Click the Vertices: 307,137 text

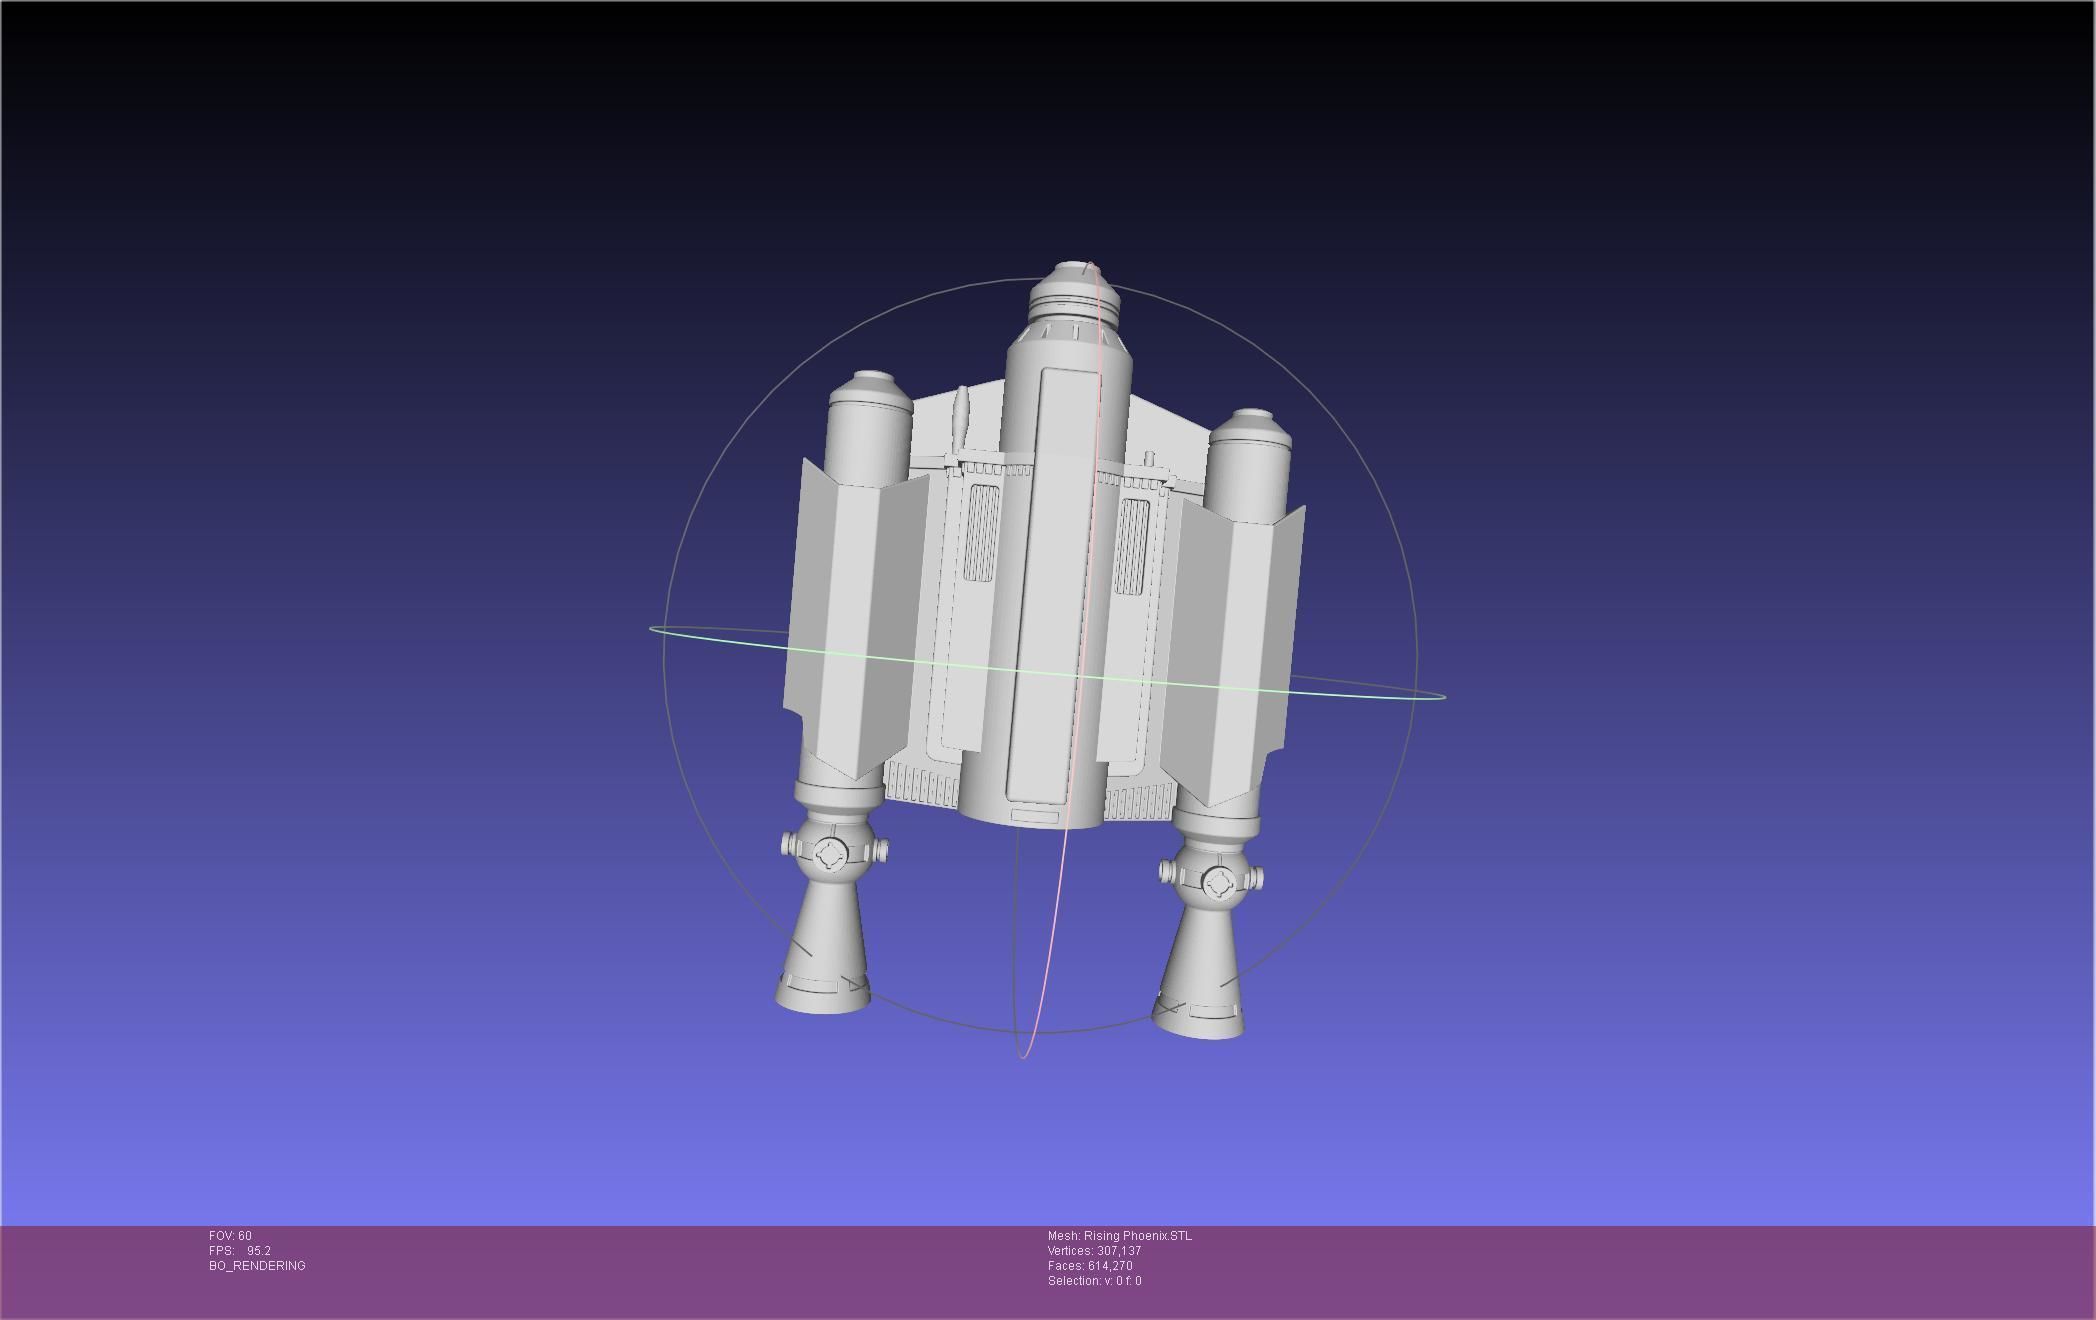[1095, 1251]
